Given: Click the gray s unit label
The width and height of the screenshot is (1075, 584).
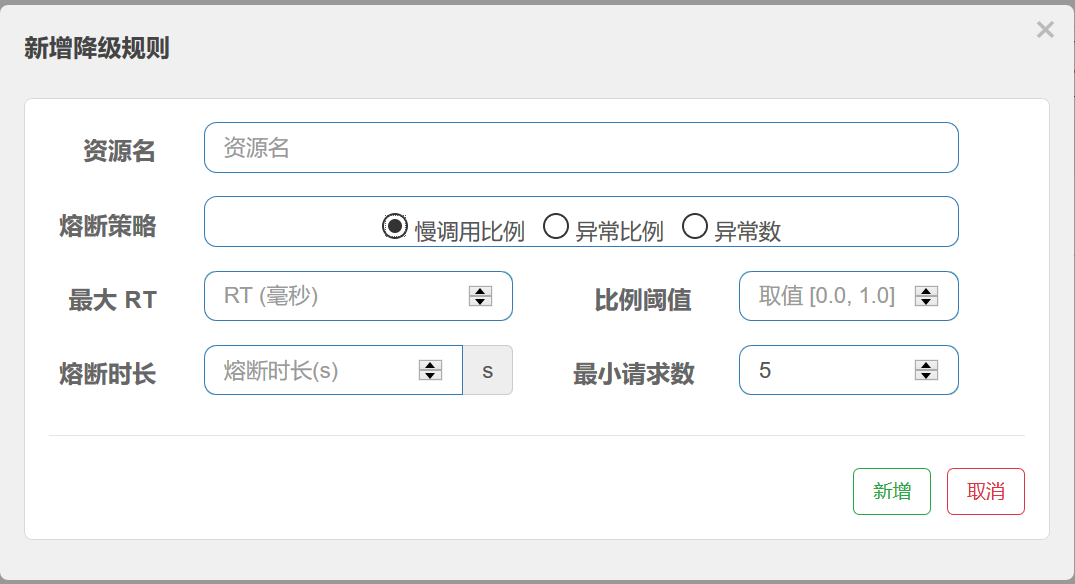Looking at the screenshot, I should [488, 370].
